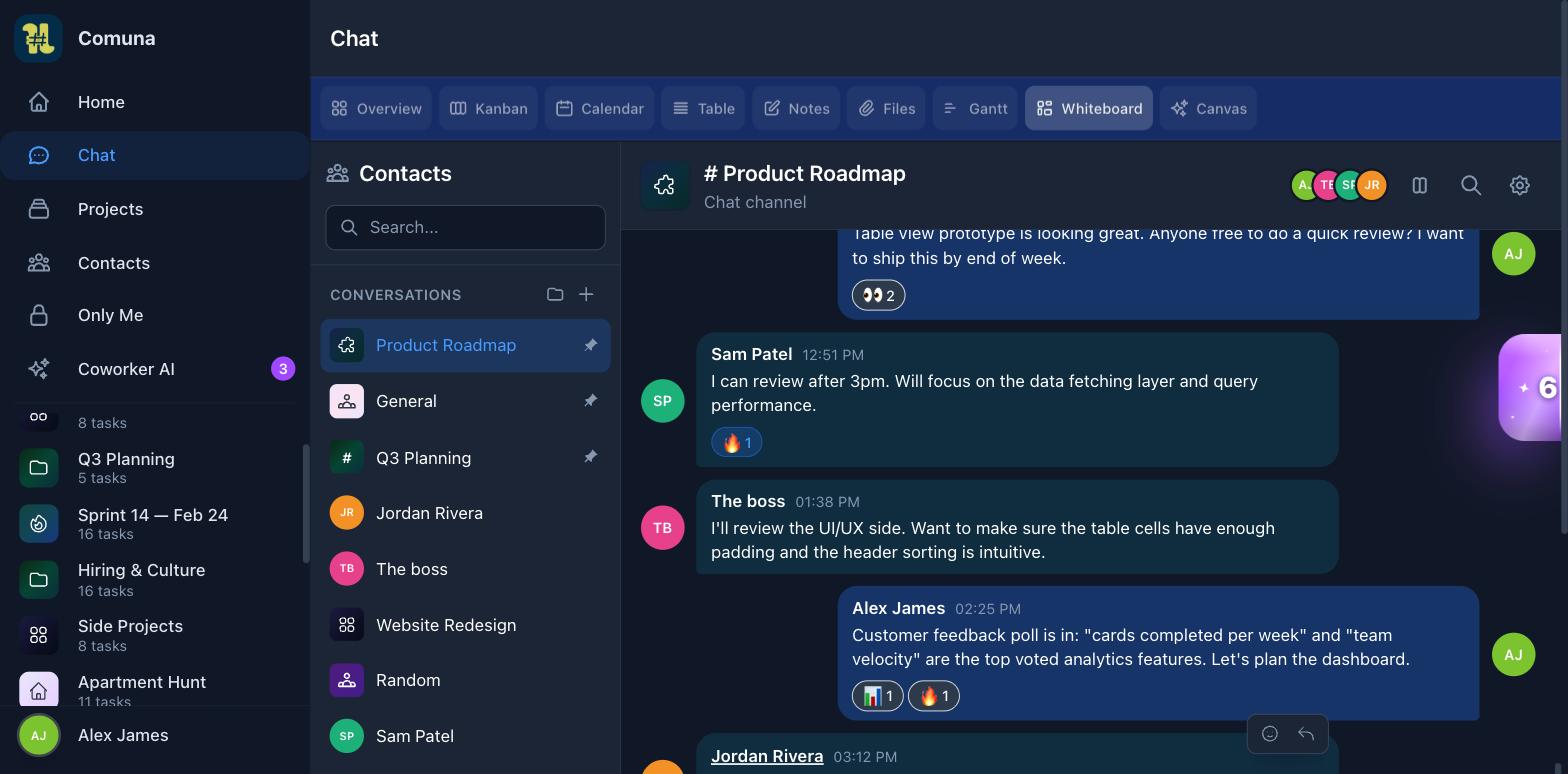Switch to the Files tab

pos(886,108)
